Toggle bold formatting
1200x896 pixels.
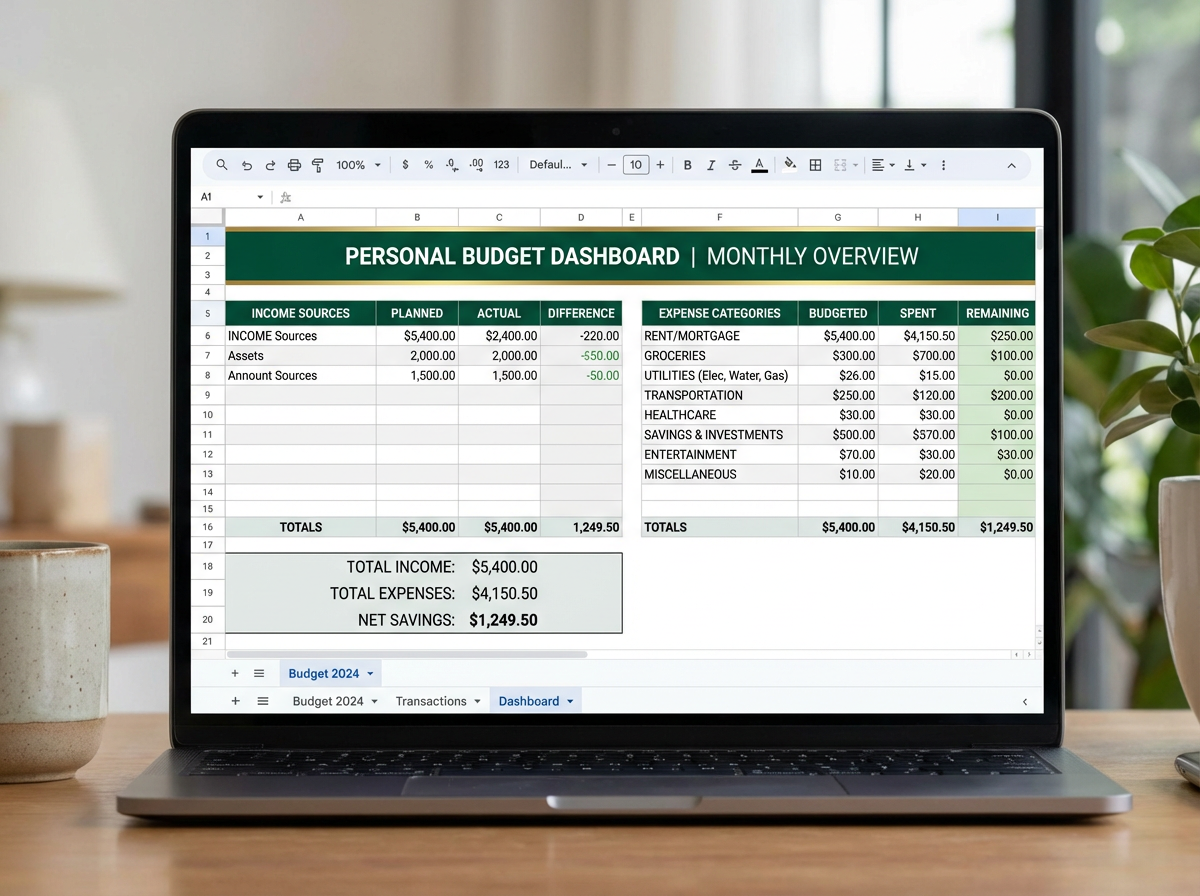(687, 165)
